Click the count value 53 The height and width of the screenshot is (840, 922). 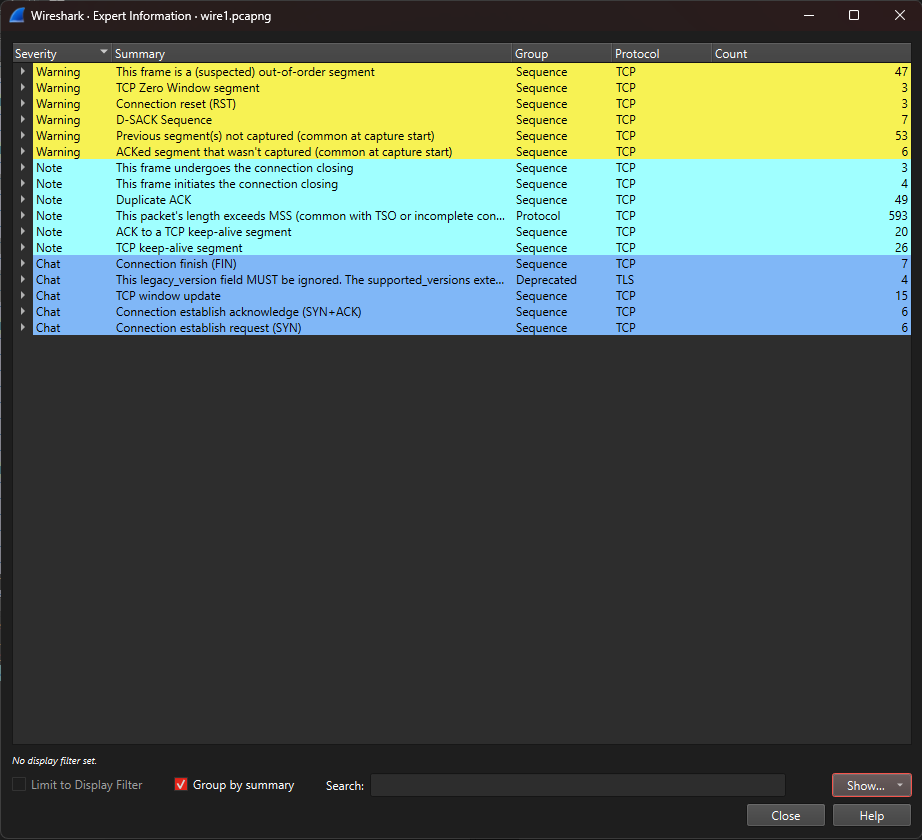(901, 136)
